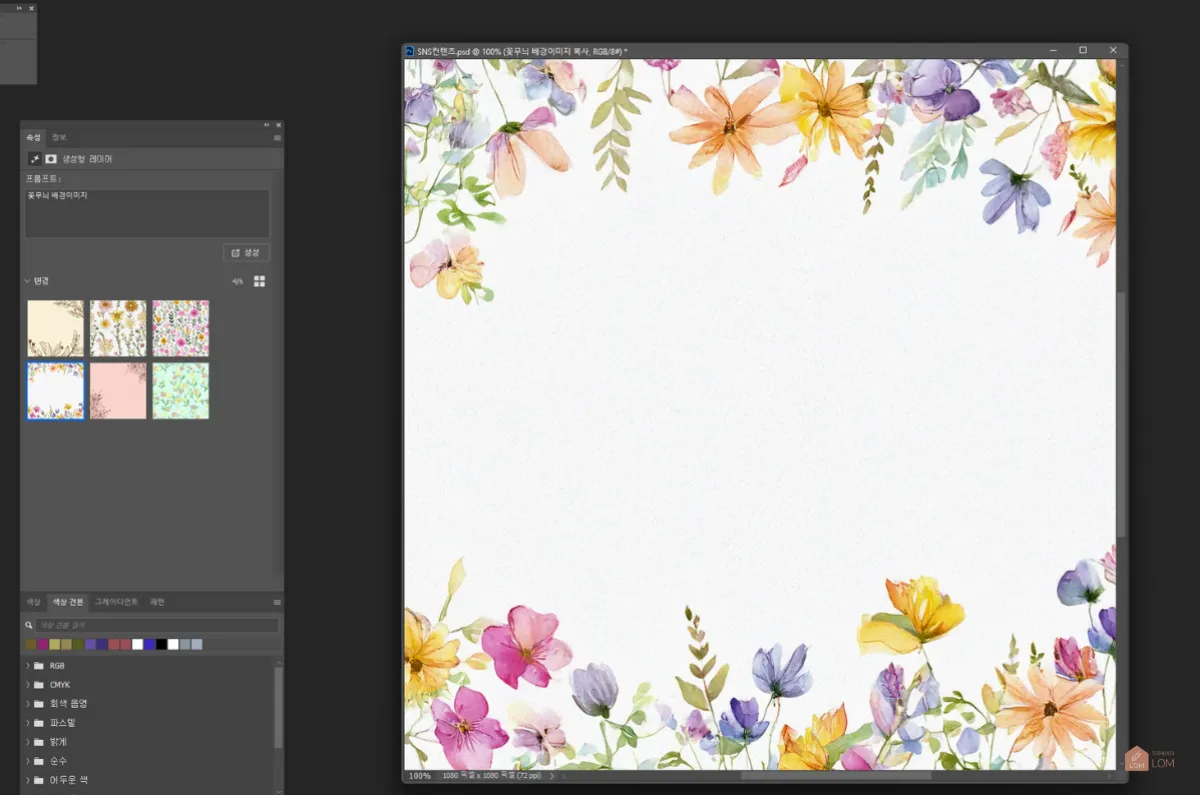Screen dimensions: 1200x795
Task: Select the white wildflower pattern variation
Action: [x=118, y=328]
